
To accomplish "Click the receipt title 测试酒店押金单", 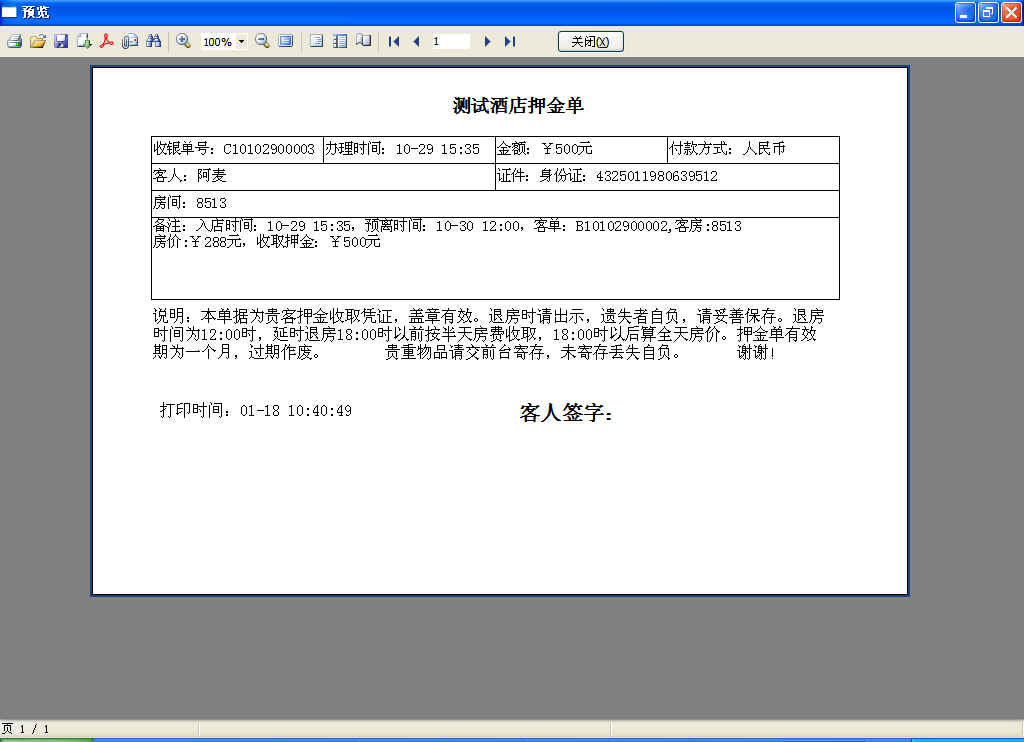I will point(518,105).
